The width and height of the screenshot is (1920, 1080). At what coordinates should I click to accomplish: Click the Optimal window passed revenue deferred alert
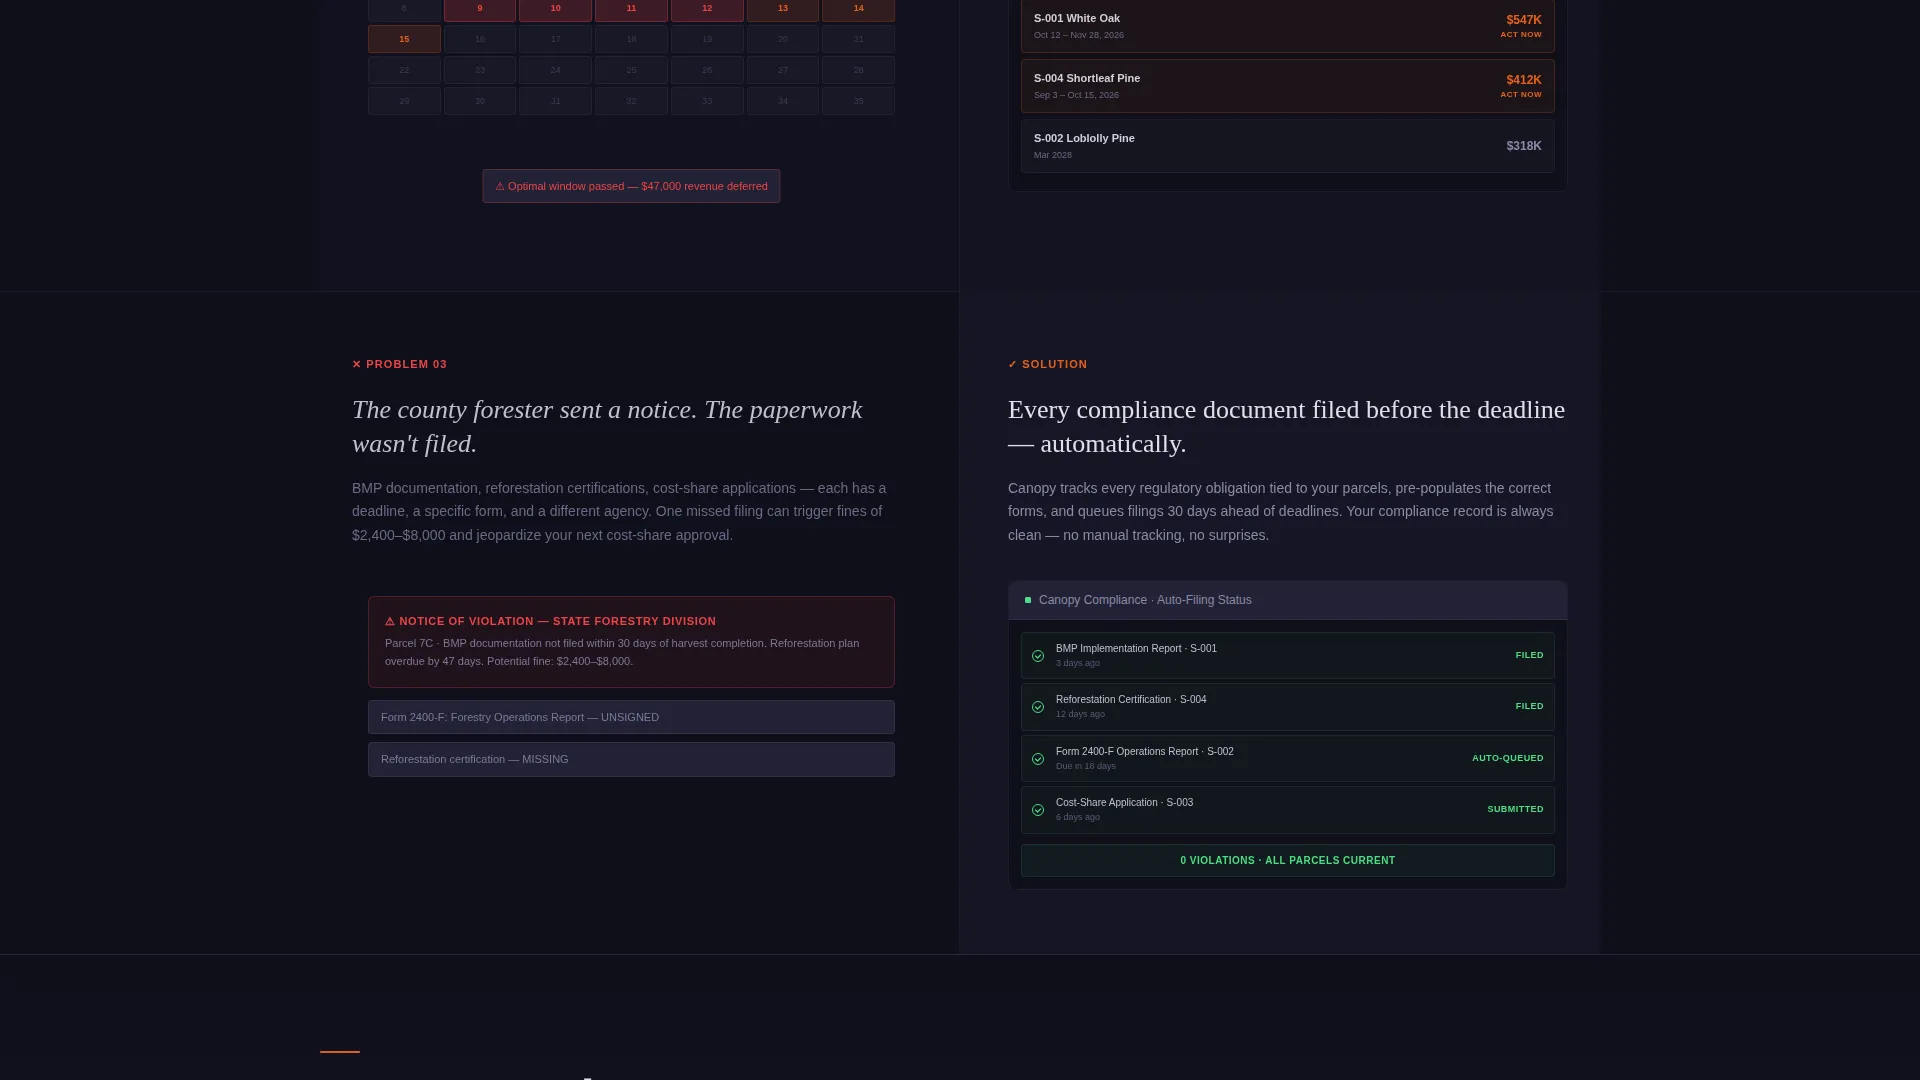pyautogui.click(x=631, y=186)
